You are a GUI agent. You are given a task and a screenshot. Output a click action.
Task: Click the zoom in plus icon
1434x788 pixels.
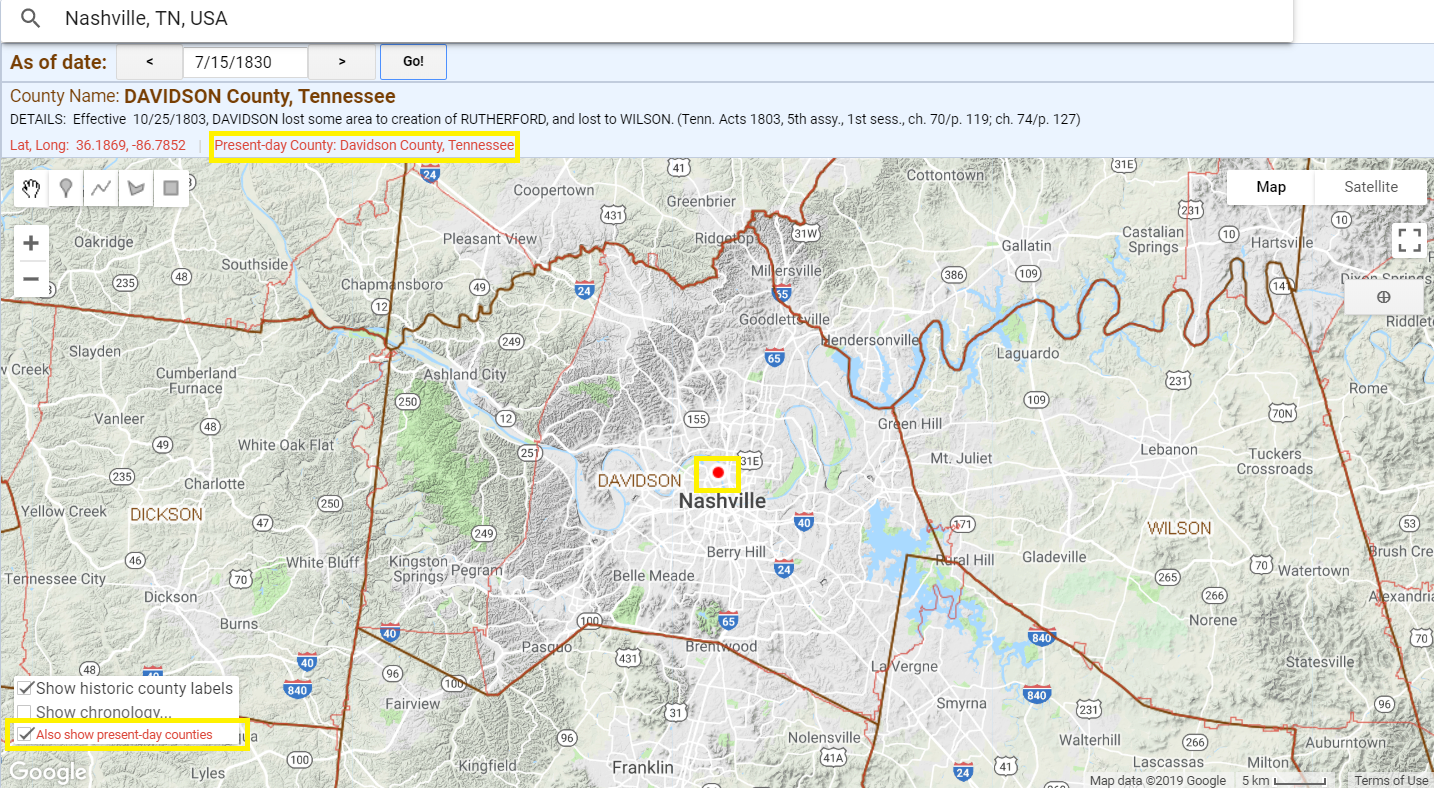coord(31,242)
